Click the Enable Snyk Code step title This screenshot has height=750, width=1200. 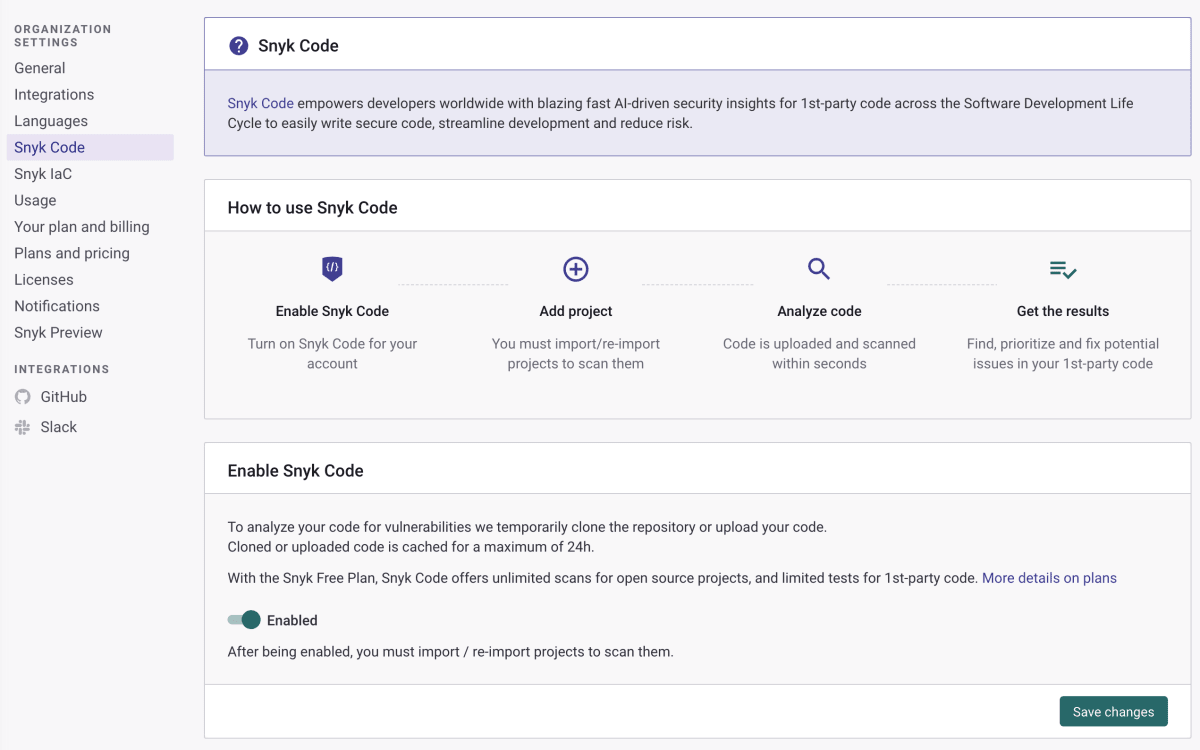(332, 311)
